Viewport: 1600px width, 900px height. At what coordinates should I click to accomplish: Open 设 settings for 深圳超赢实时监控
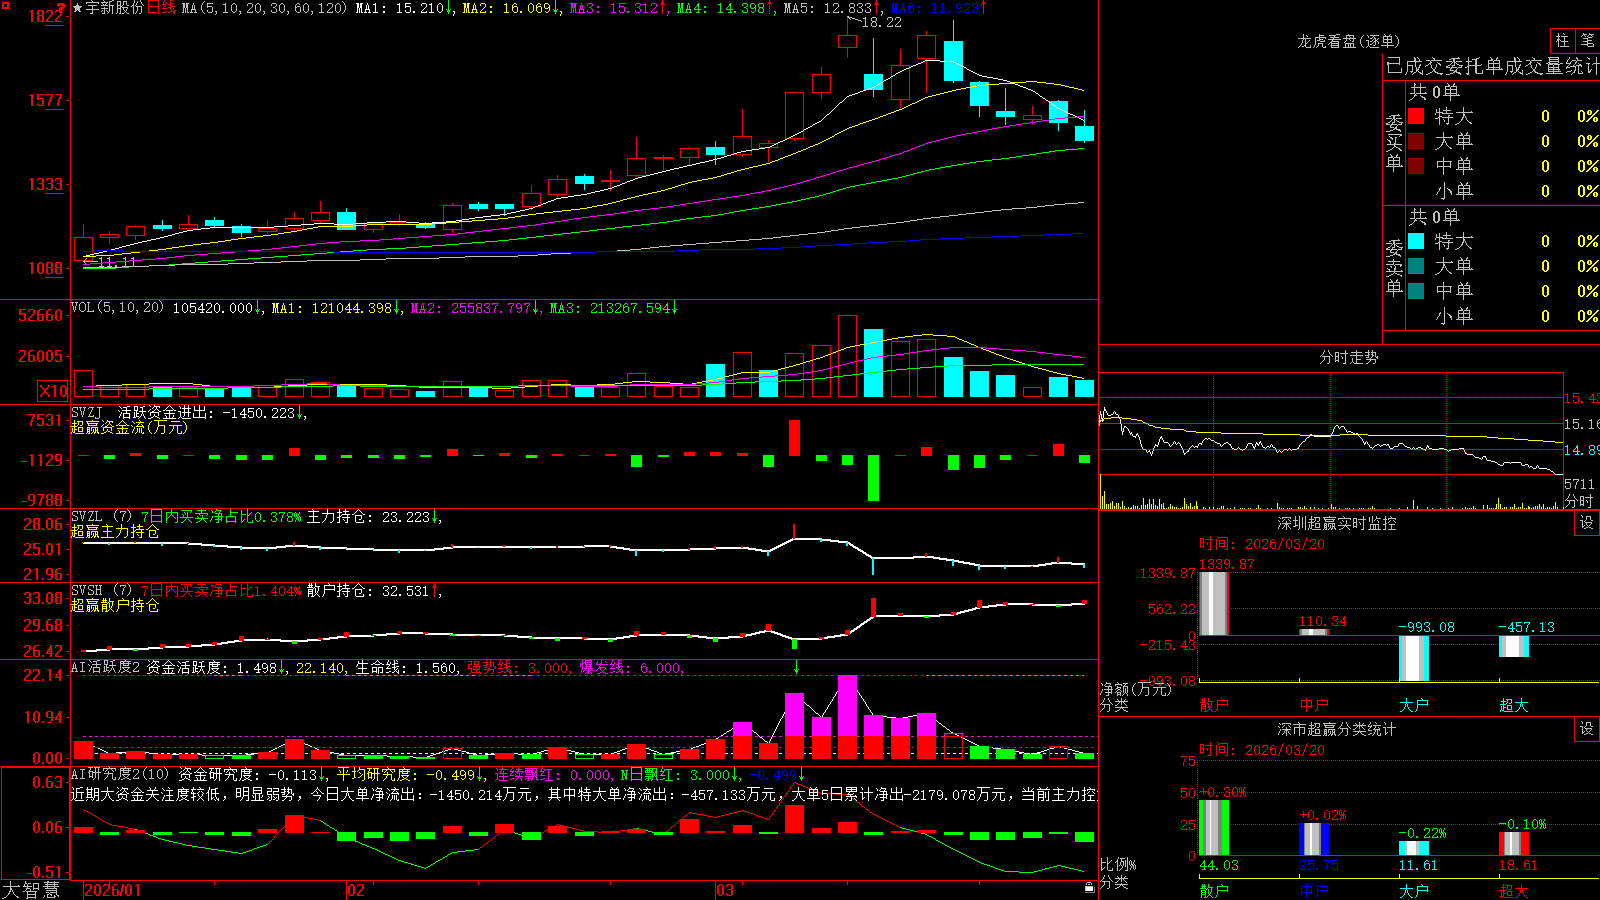coord(1587,523)
